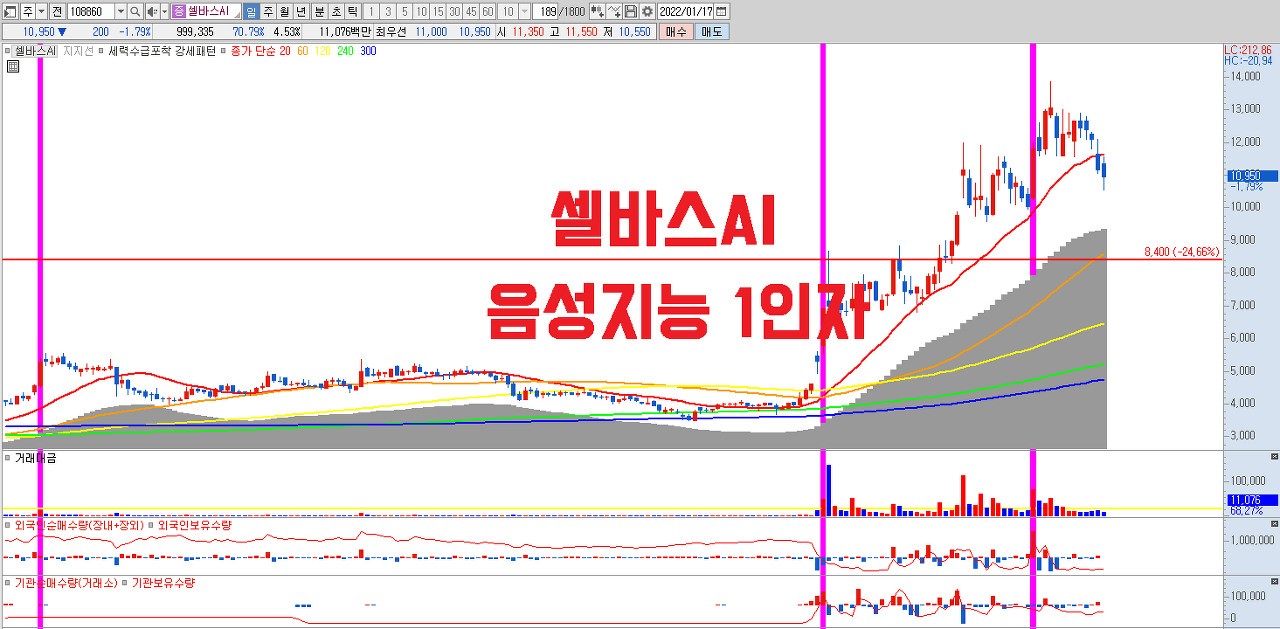Select the 분 minute chart tab

tap(320, 12)
